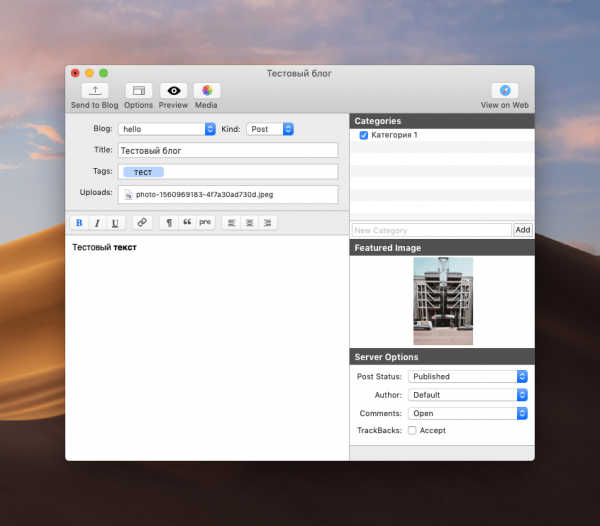
Task: Open the Media photos icon
Action: tap(207, 91)
